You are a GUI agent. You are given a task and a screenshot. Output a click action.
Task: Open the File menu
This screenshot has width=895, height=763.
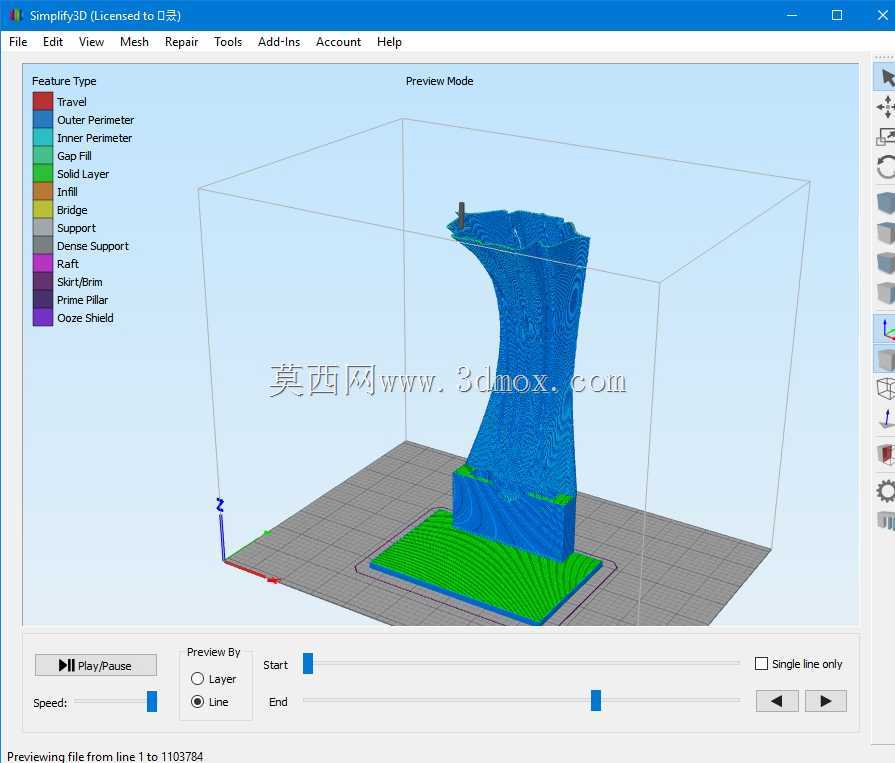pyautogui.click(x=18, y=42)
